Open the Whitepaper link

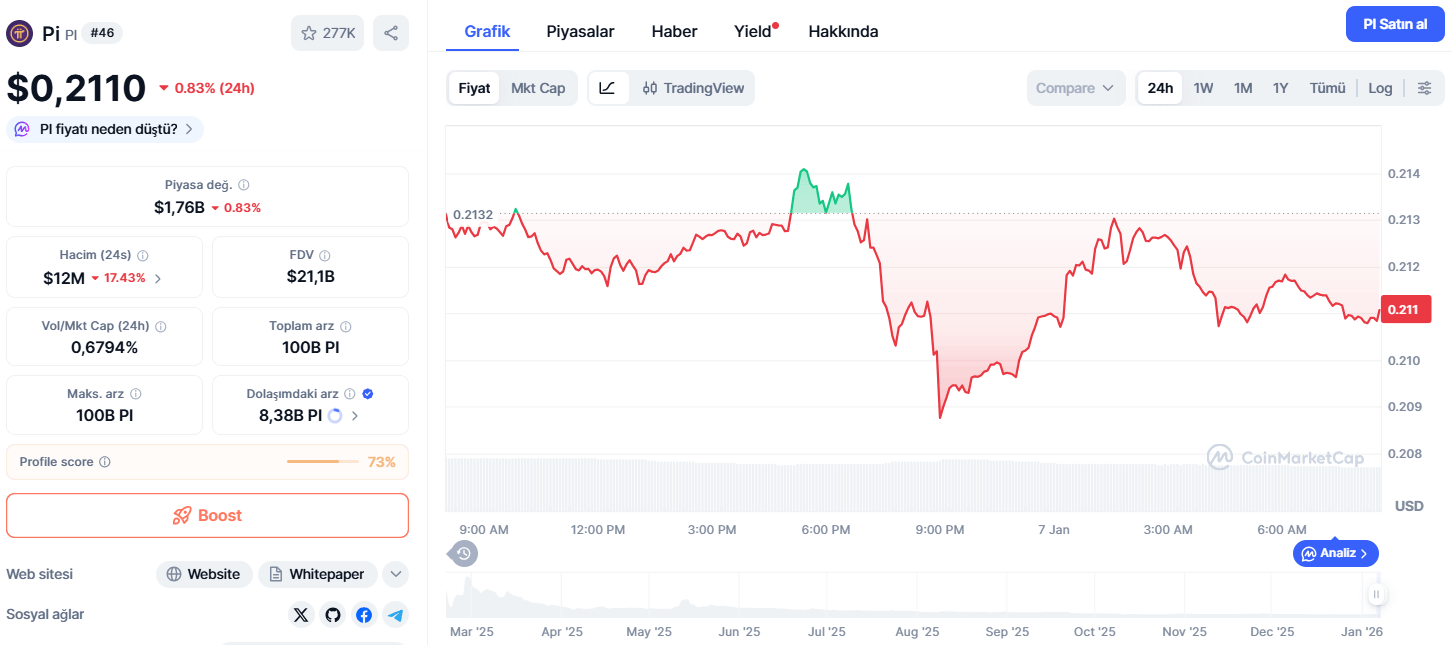318,574
